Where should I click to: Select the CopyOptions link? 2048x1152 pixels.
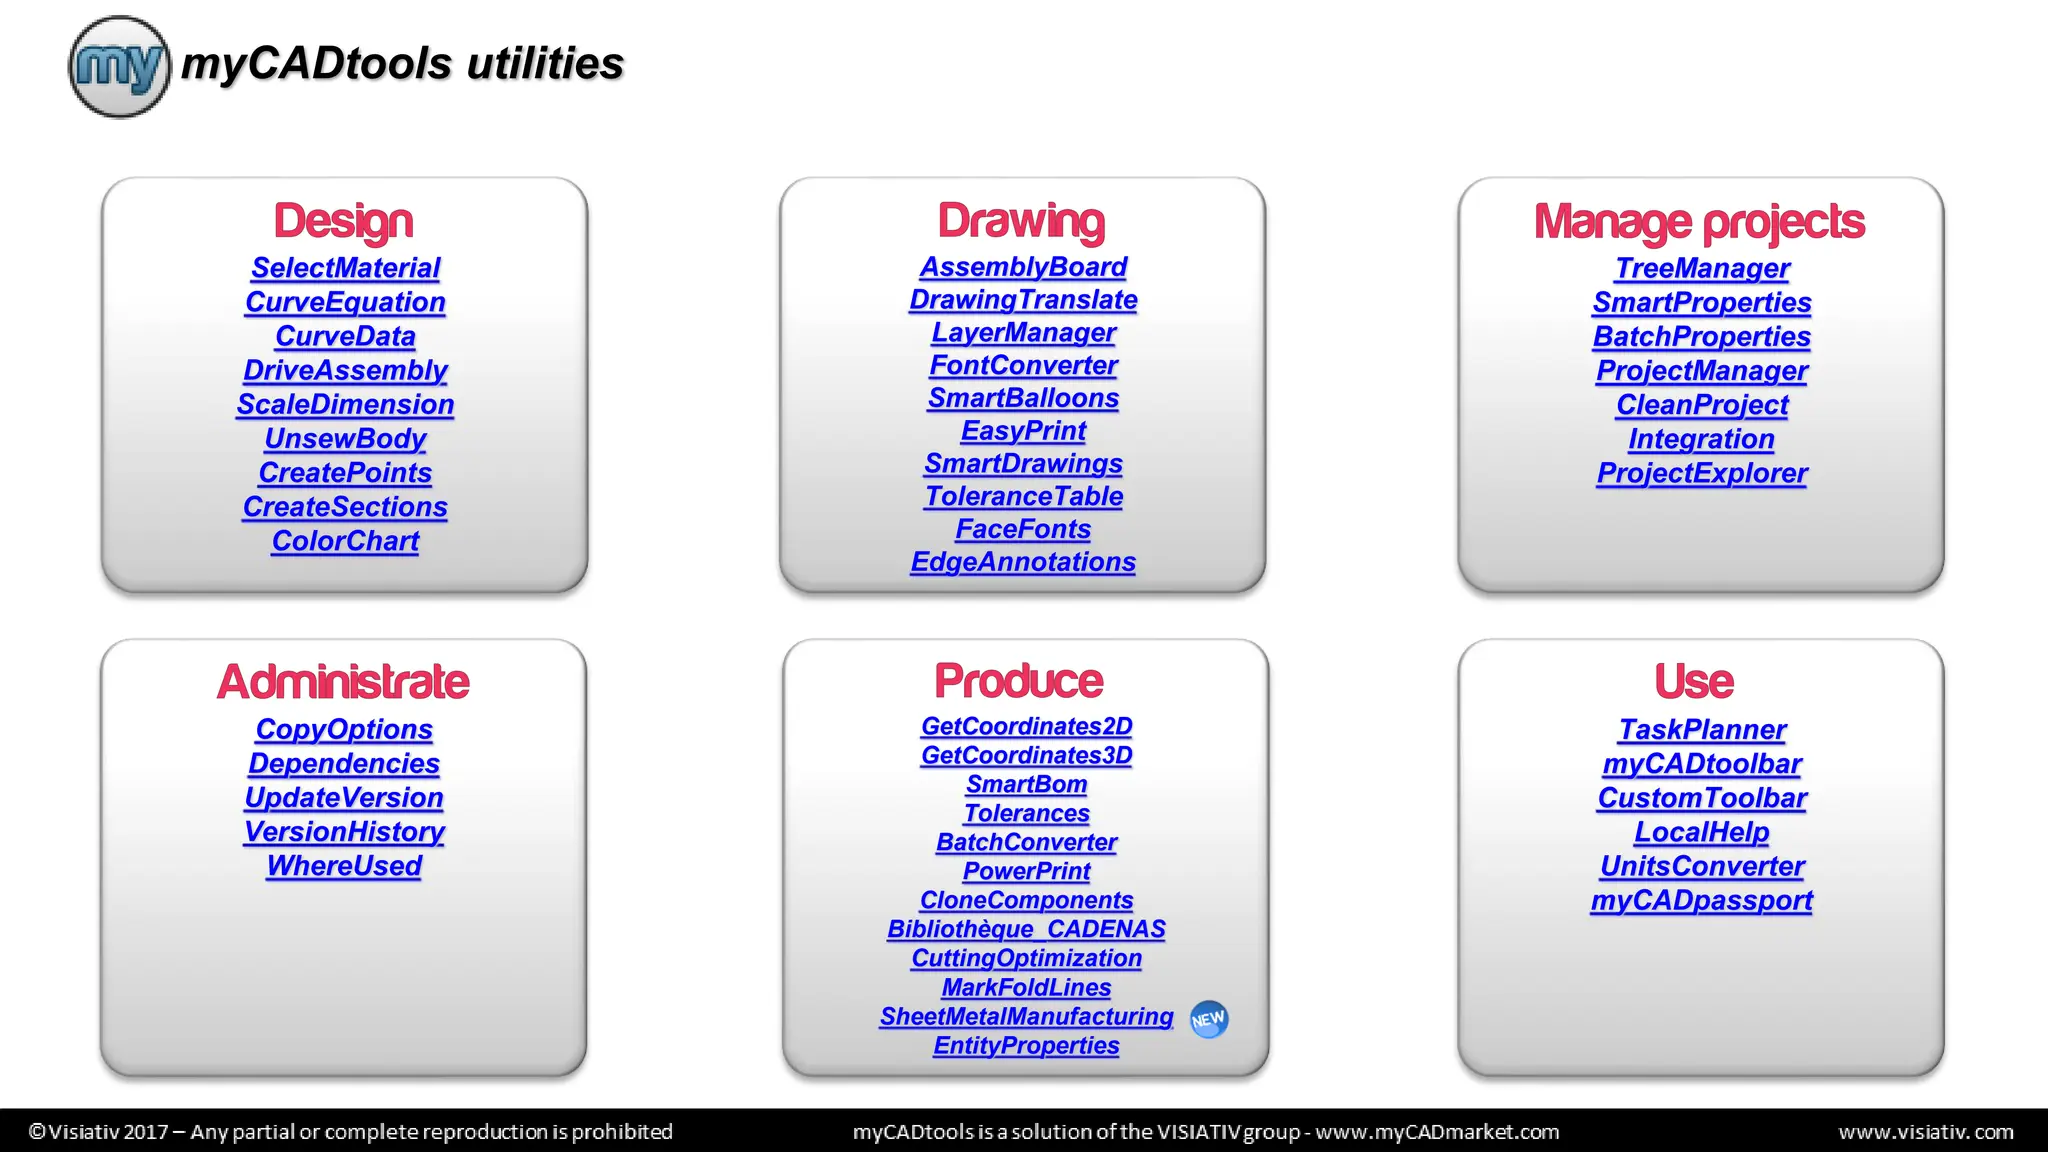(344, 729)
